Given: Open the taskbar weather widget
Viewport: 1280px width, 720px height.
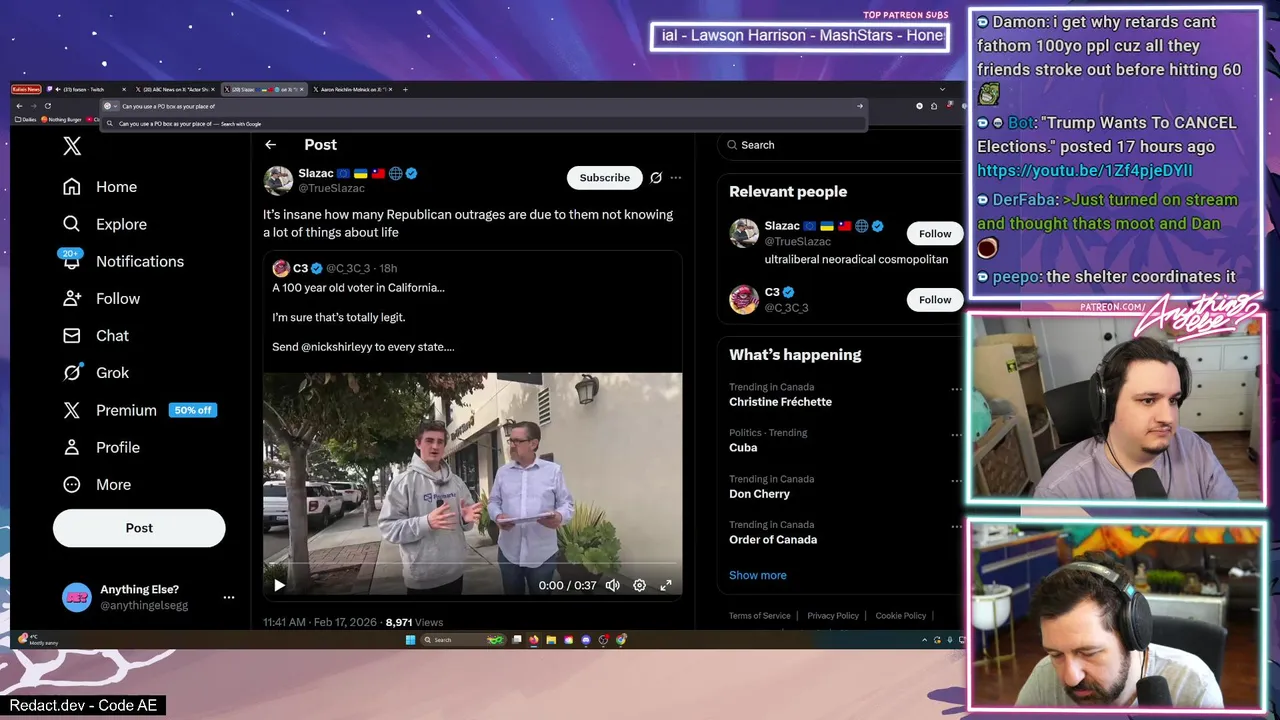Looking at the screenshot, I should [x=40, y=640].
